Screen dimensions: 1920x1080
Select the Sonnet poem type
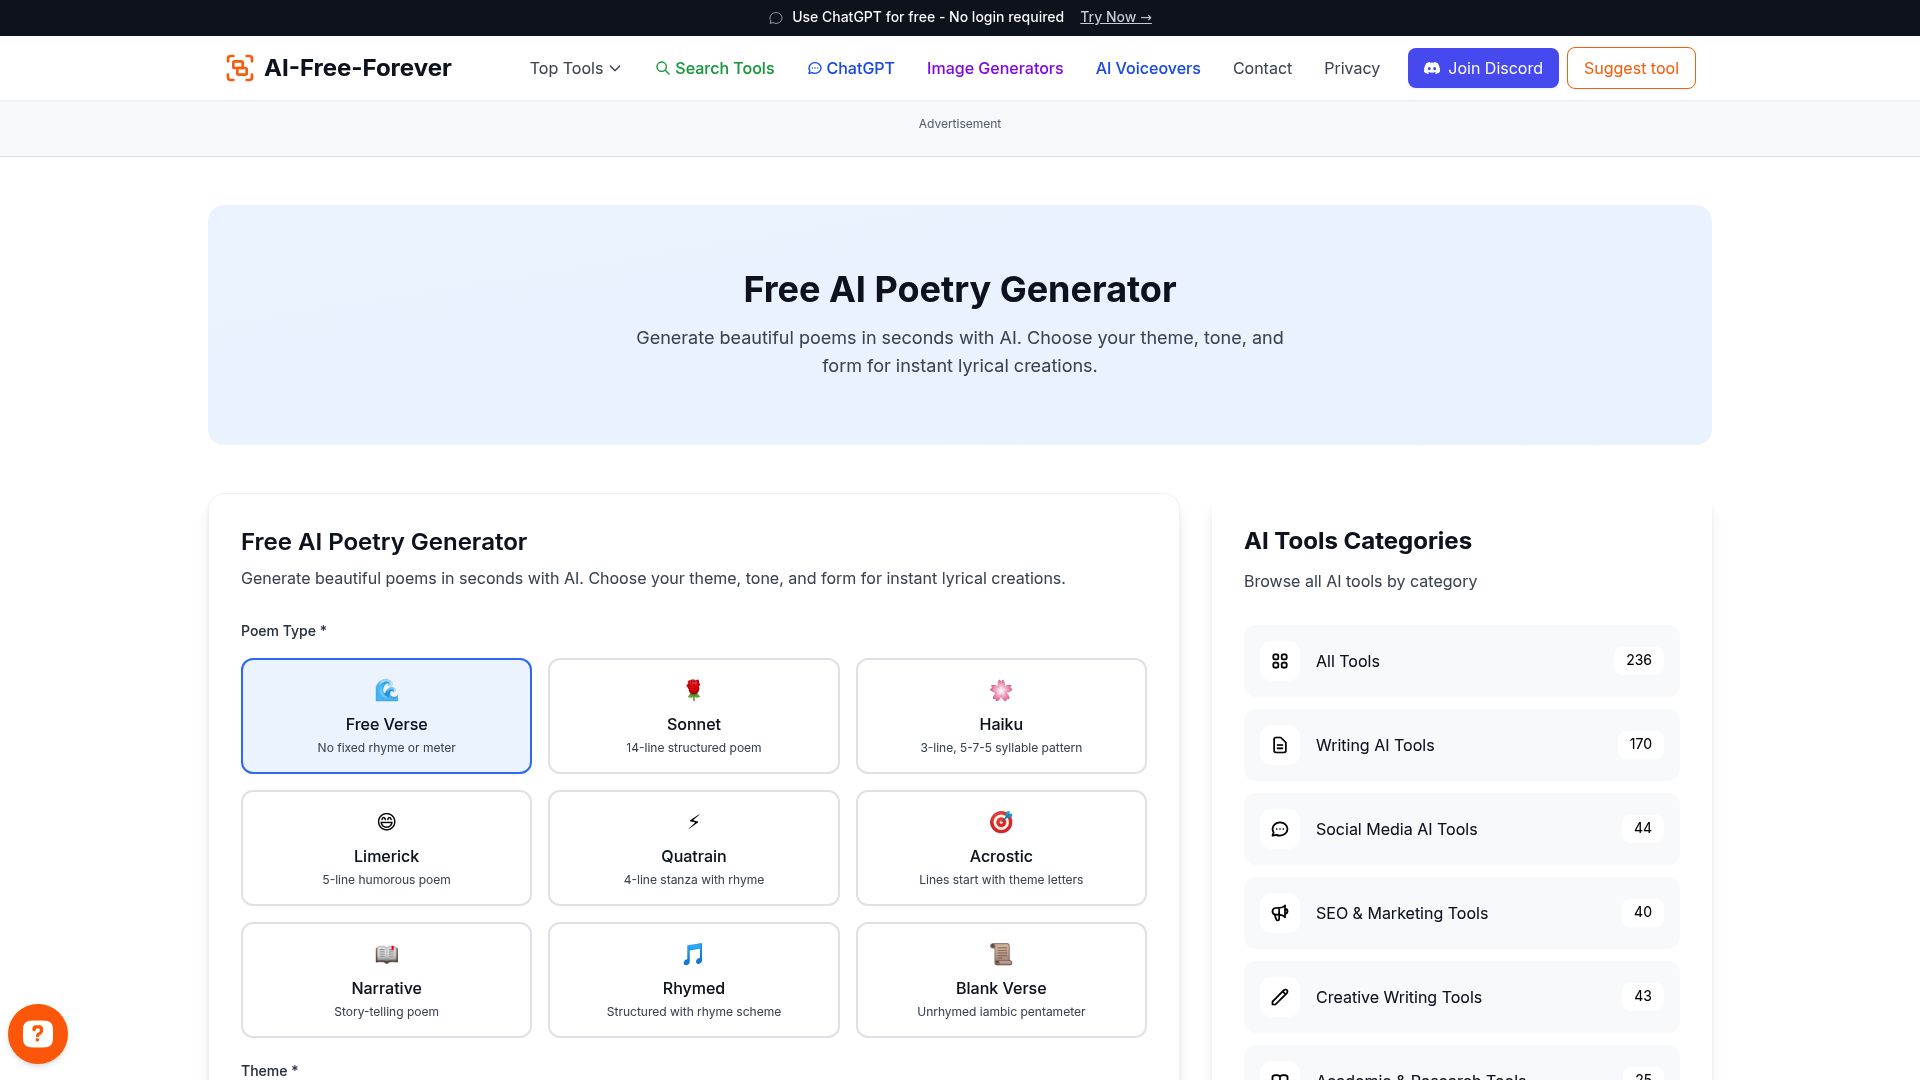coord(693,716)
